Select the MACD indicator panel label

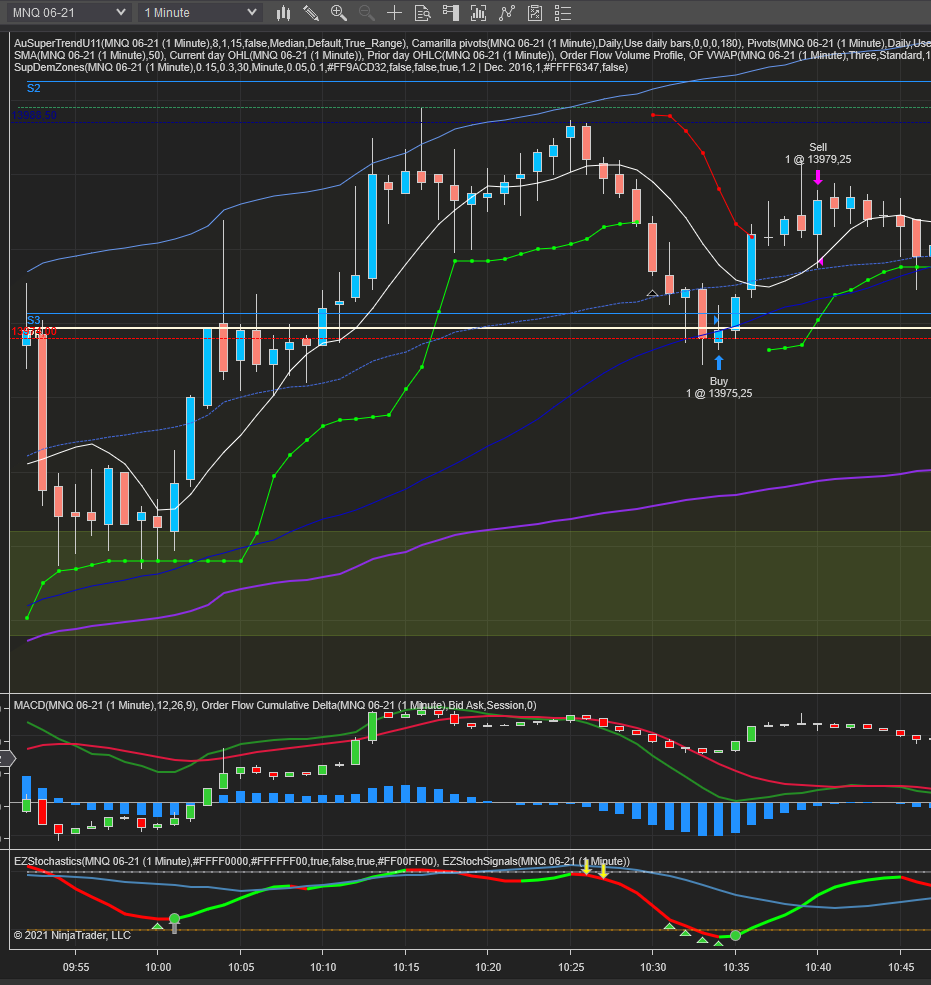(x=104, y=705)
